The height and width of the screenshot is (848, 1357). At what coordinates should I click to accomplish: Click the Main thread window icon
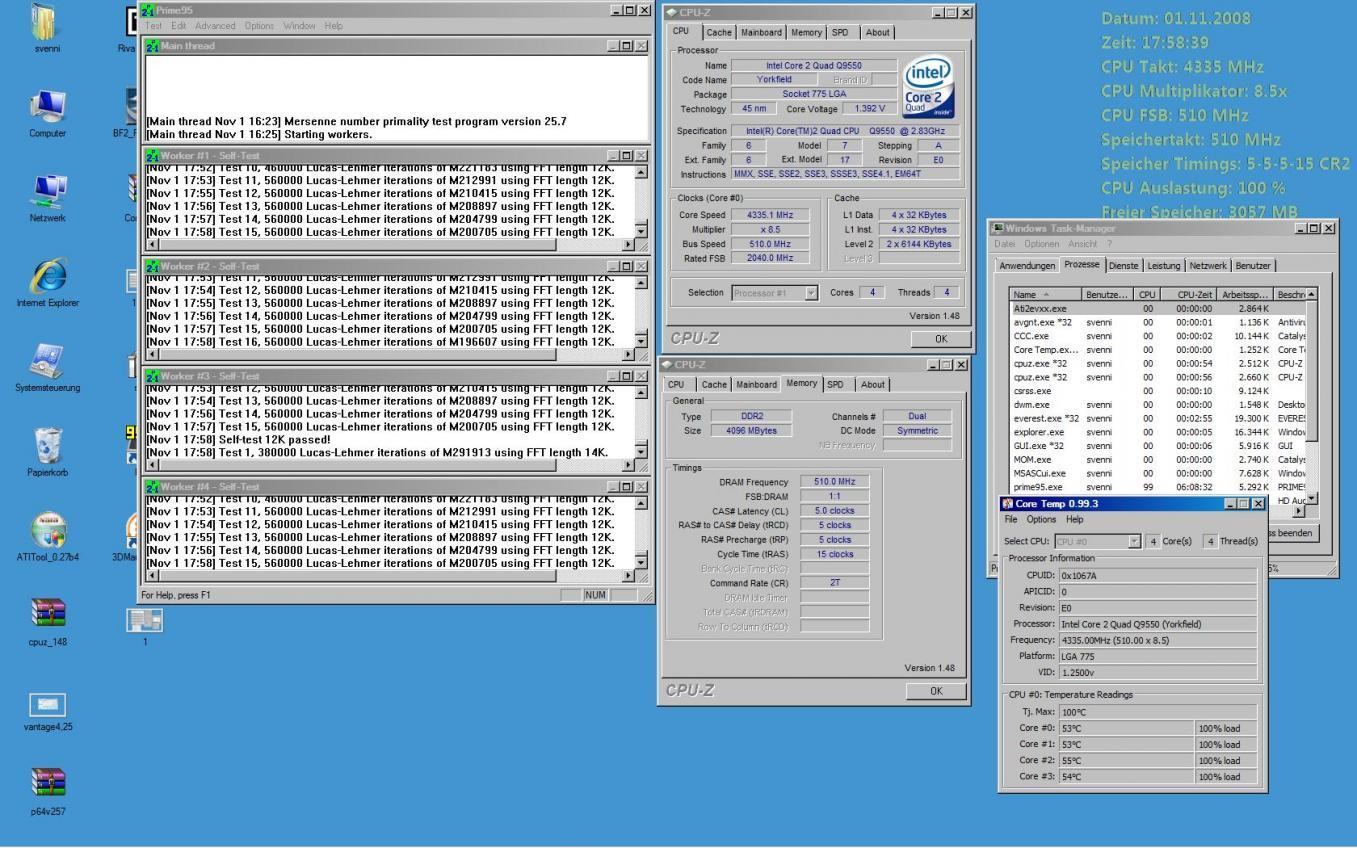click(153, 46)
